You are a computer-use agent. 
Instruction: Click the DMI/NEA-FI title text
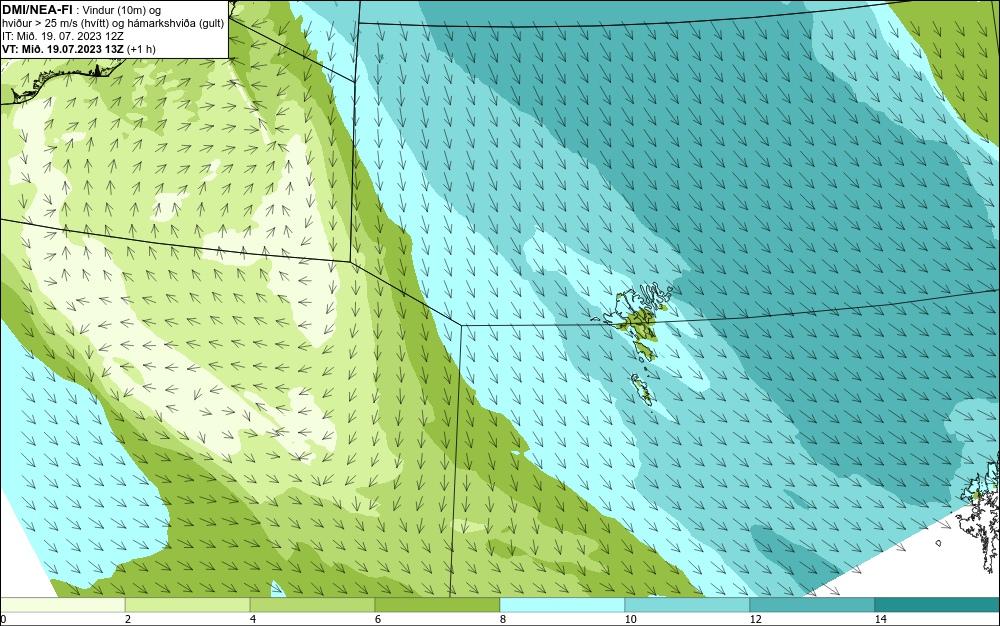point(37,10)
